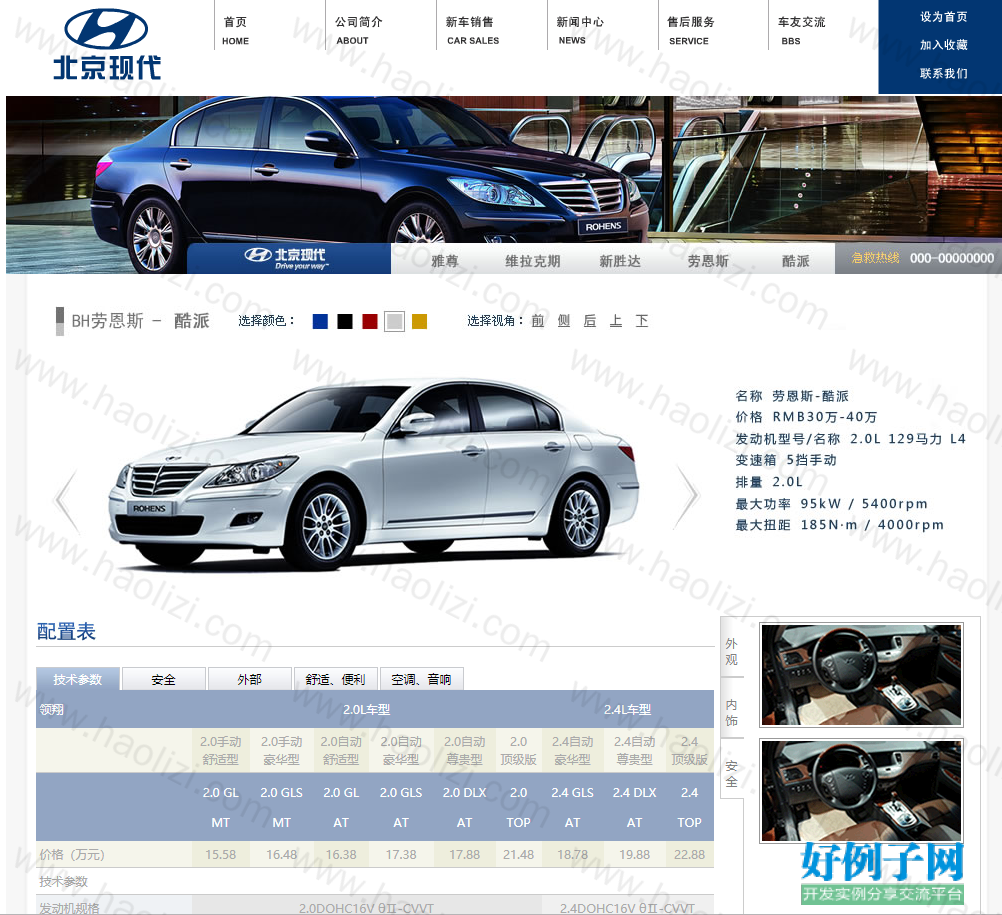Click the 16.48 price cell
The height and width of the screenshot is (915, 1002).
click(x=281, y=854)
